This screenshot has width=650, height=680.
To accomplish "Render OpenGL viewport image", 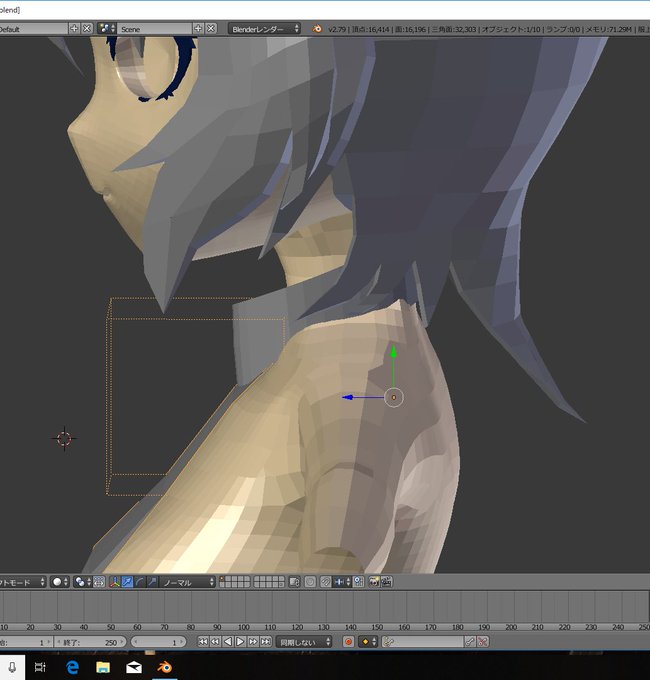I will (374, 582).
